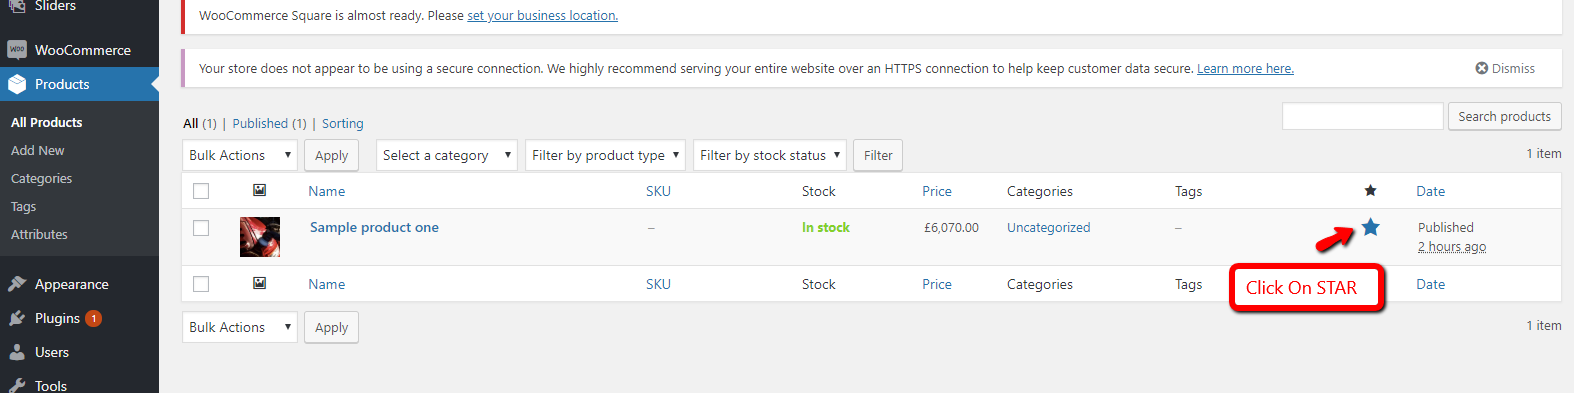Switch to the Published (1) view
Image resolution: width=1574 pixels, height=393 pixels.
click(269, 123)
